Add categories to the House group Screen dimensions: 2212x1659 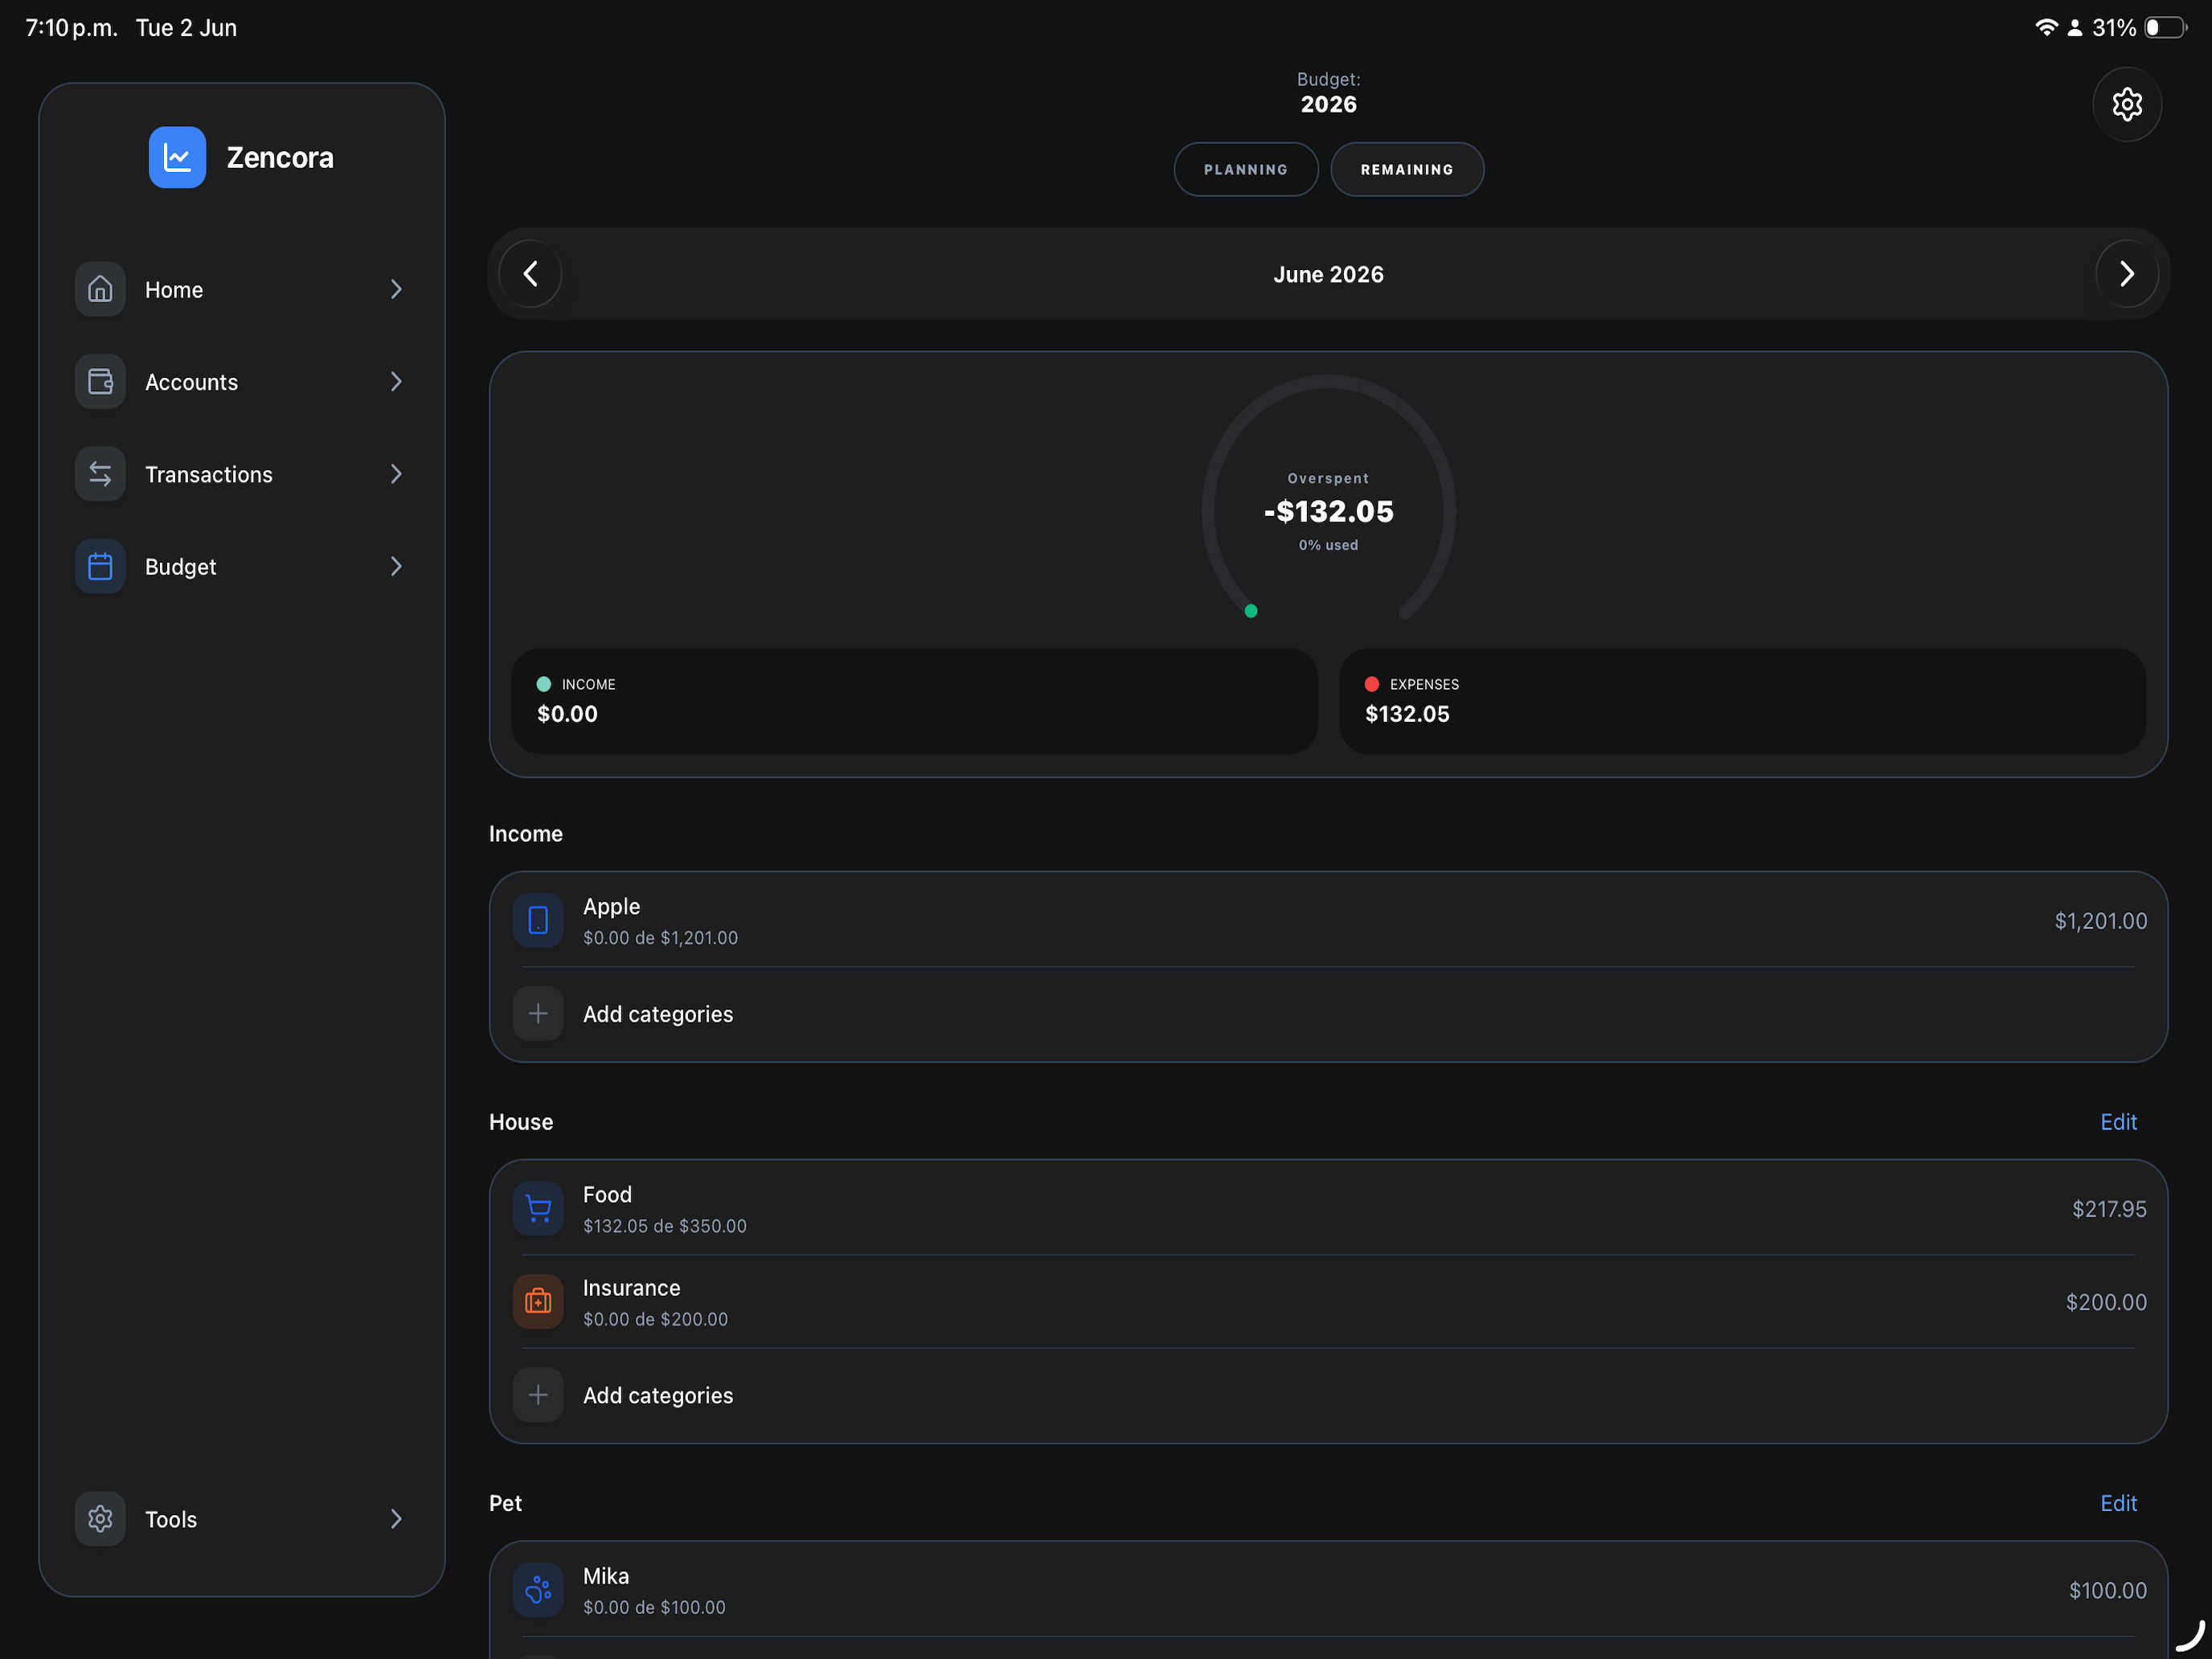point(1328,1395)
